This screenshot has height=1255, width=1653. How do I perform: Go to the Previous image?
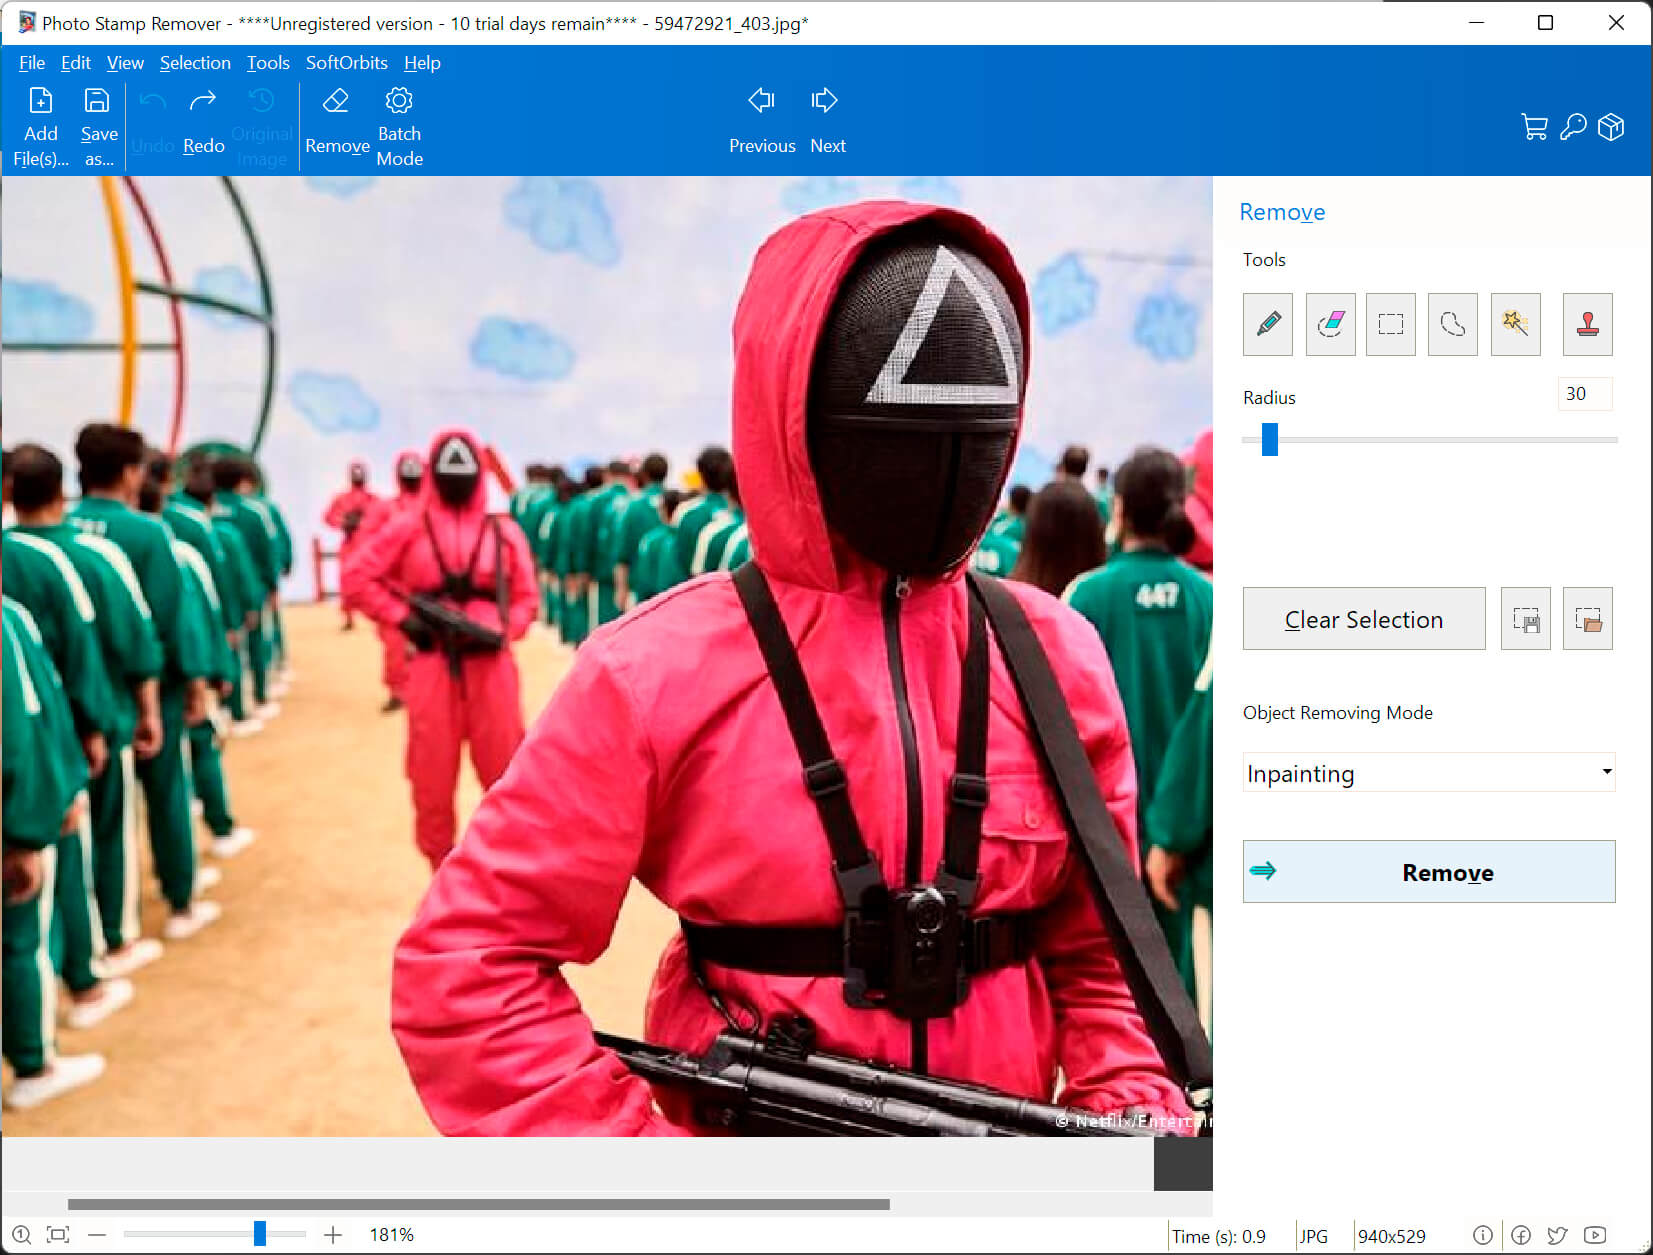(x=762, y=122)
